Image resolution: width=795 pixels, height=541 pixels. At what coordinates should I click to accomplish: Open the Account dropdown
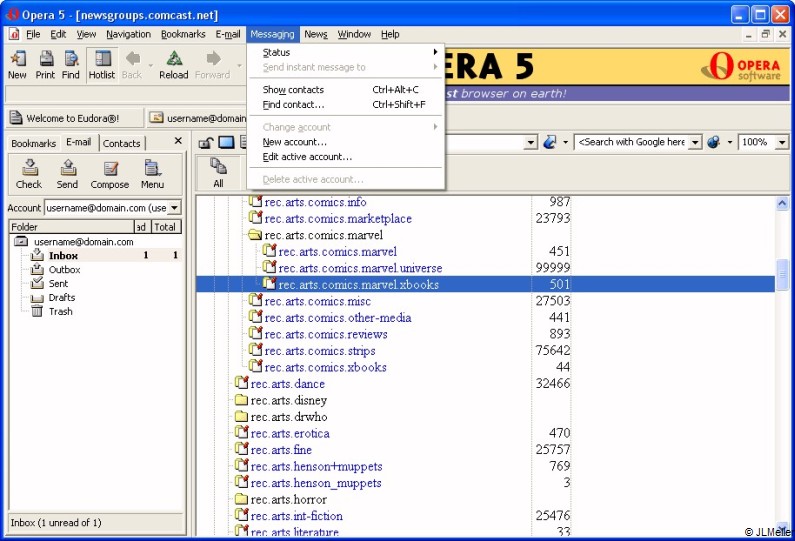(x=174, y=207)
